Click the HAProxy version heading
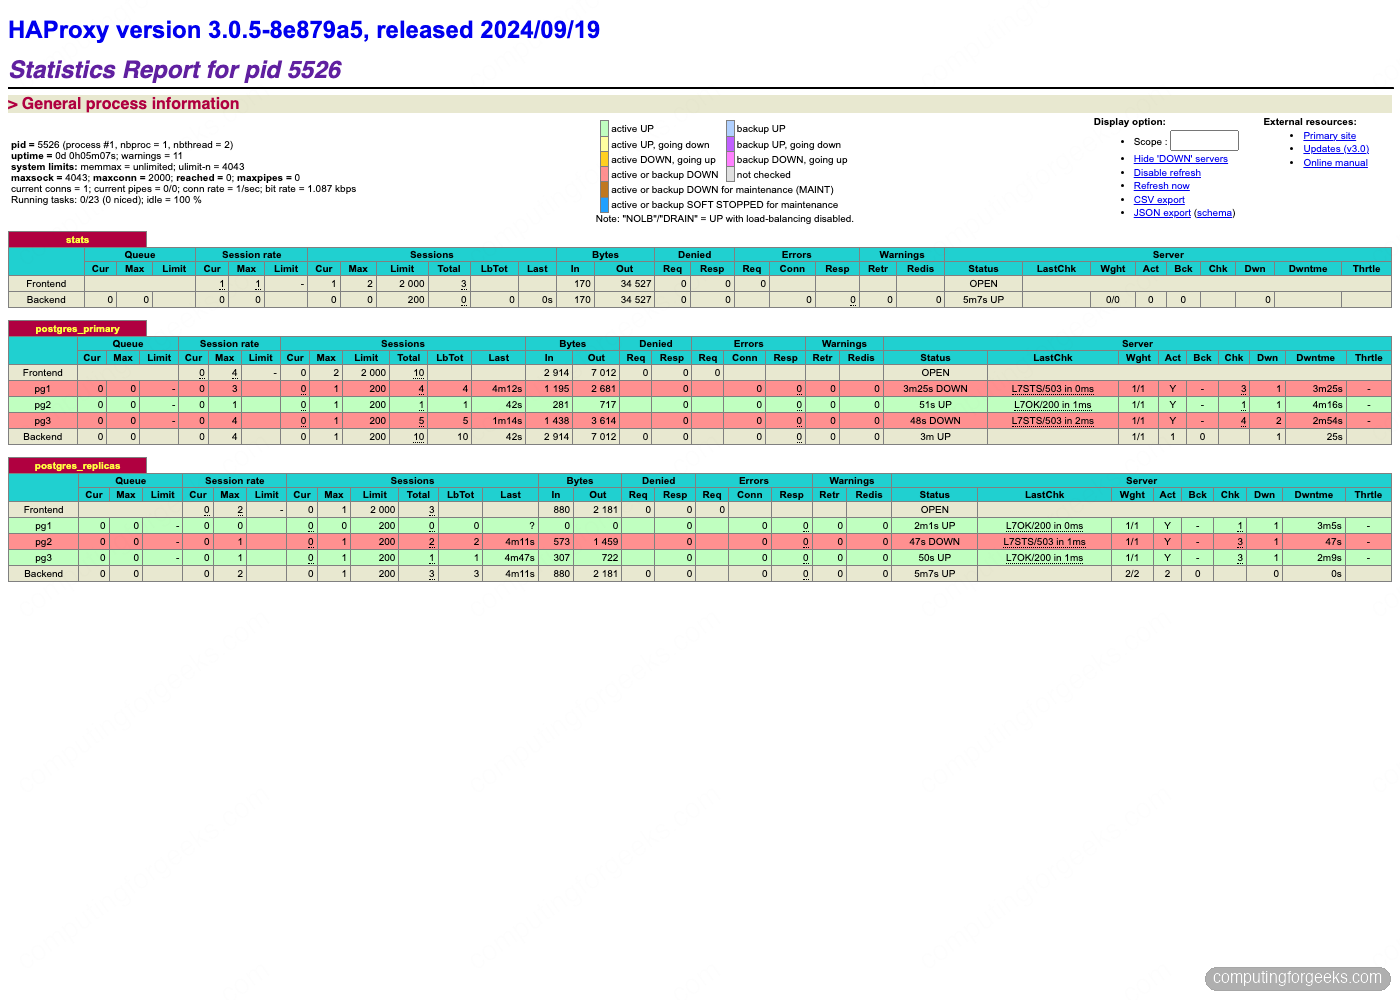 [x=304, y=30]
